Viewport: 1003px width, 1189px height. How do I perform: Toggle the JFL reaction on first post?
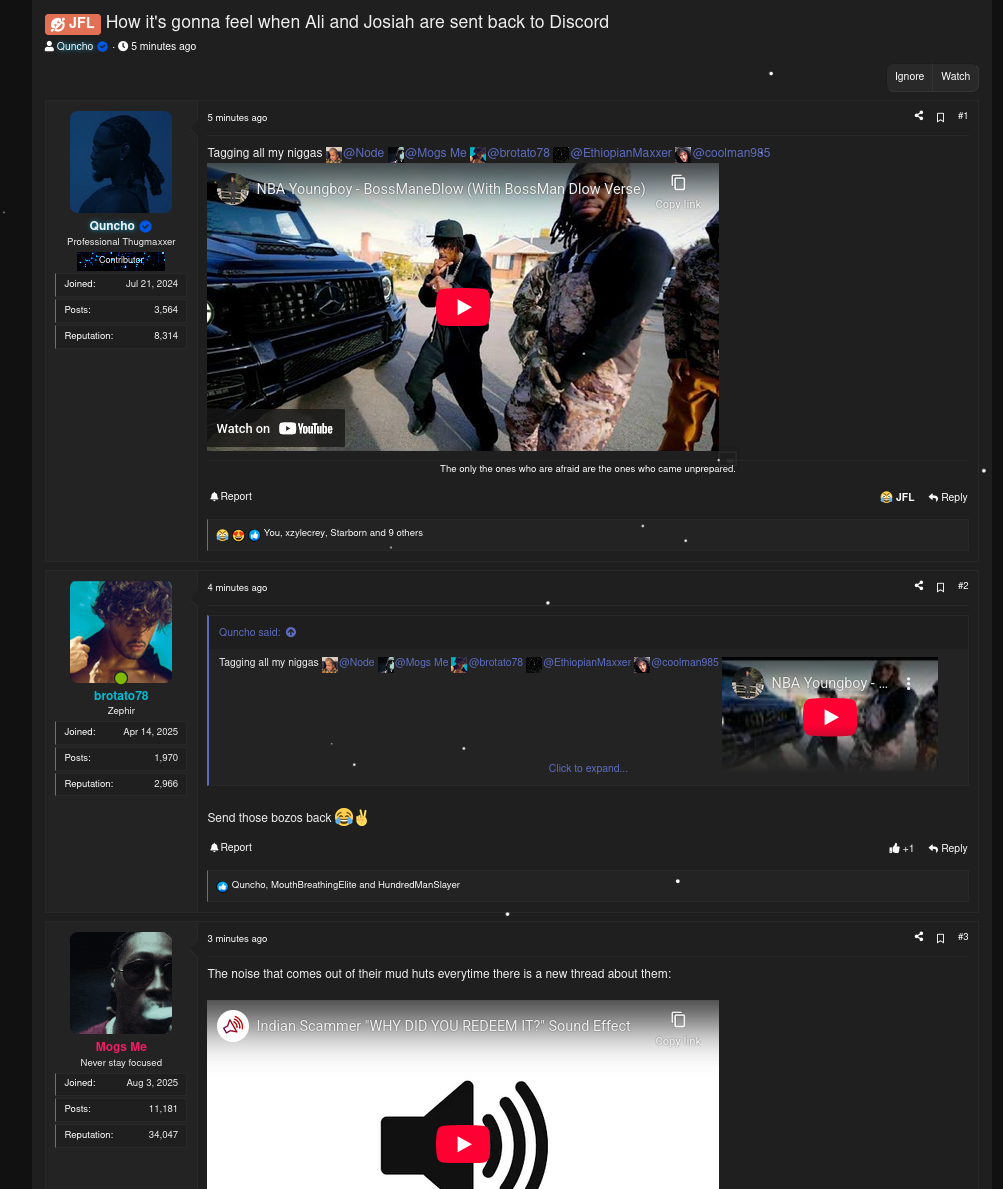pos(897,497)
